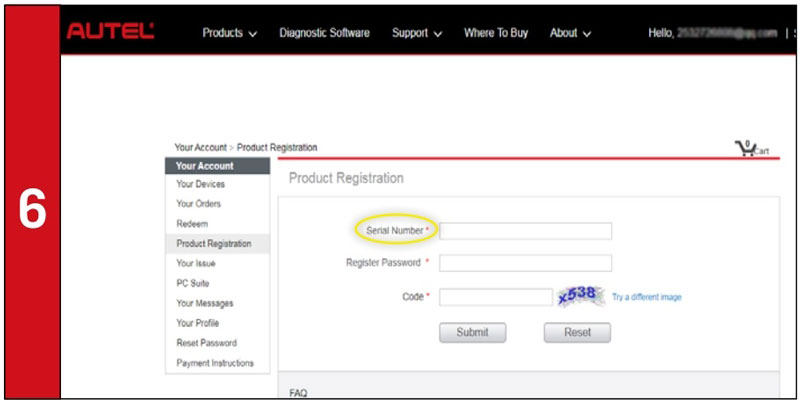Open Diagnostic Software page
The width and height of the screenshot is (800, 402).
tap(324, 33)
